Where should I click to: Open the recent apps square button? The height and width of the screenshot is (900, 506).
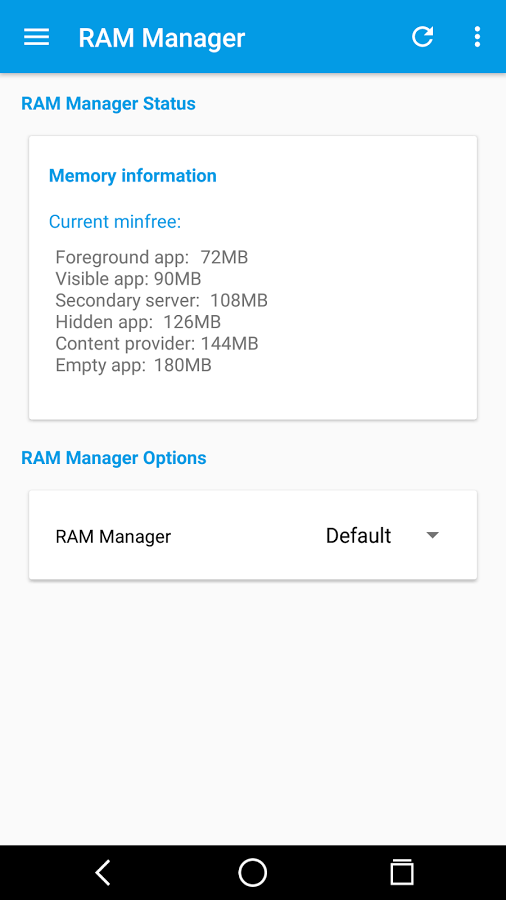pyautogui.click(x=402, y=872)
